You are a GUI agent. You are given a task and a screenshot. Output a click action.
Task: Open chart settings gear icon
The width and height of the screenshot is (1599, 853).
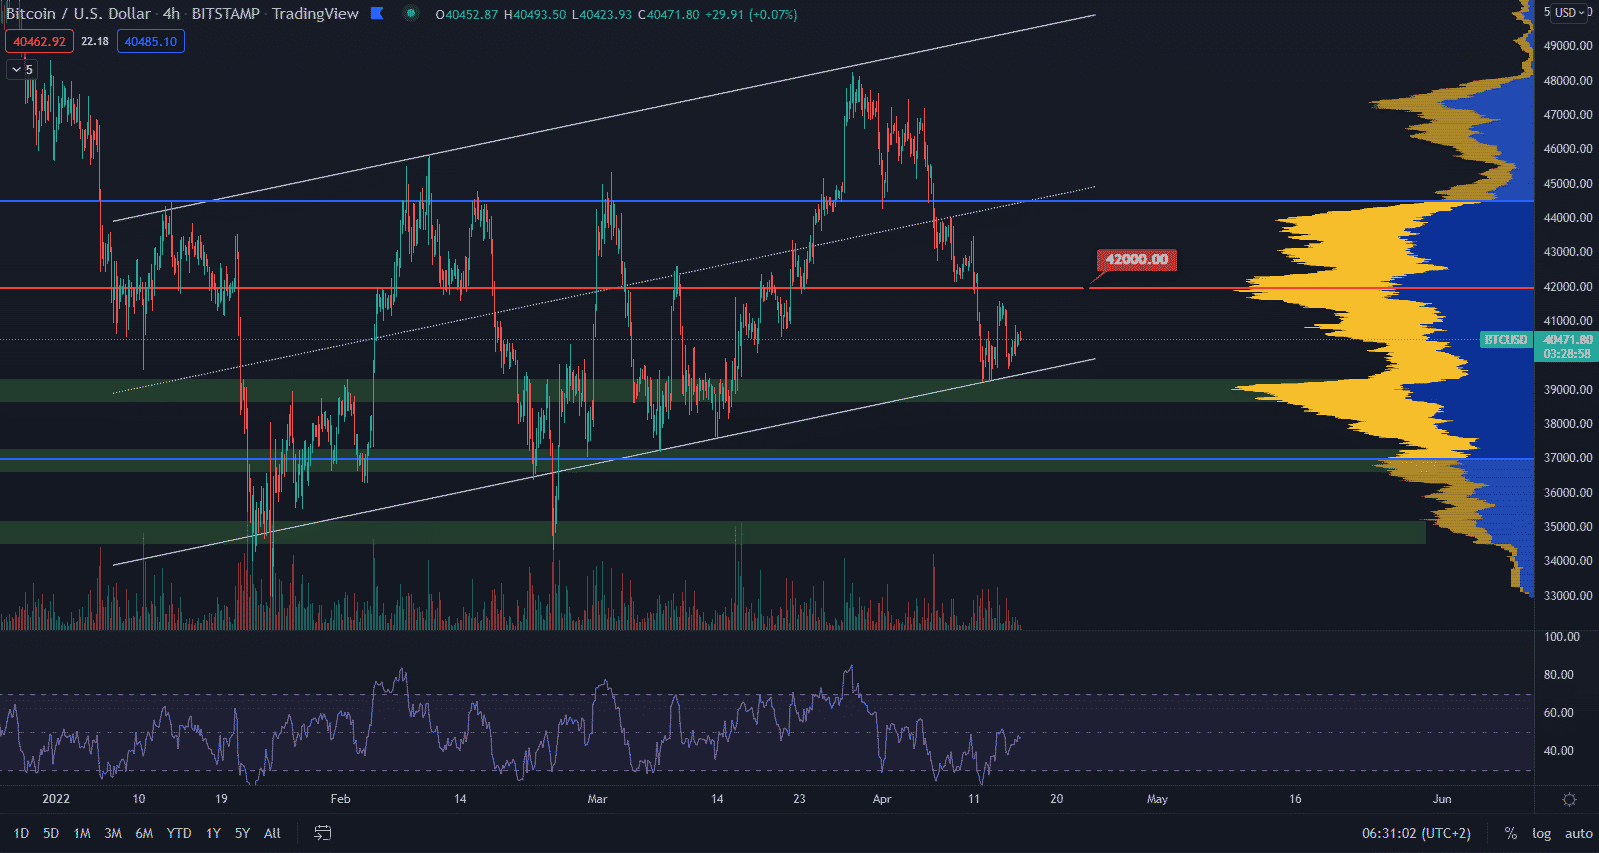(x=1569, y=799)
